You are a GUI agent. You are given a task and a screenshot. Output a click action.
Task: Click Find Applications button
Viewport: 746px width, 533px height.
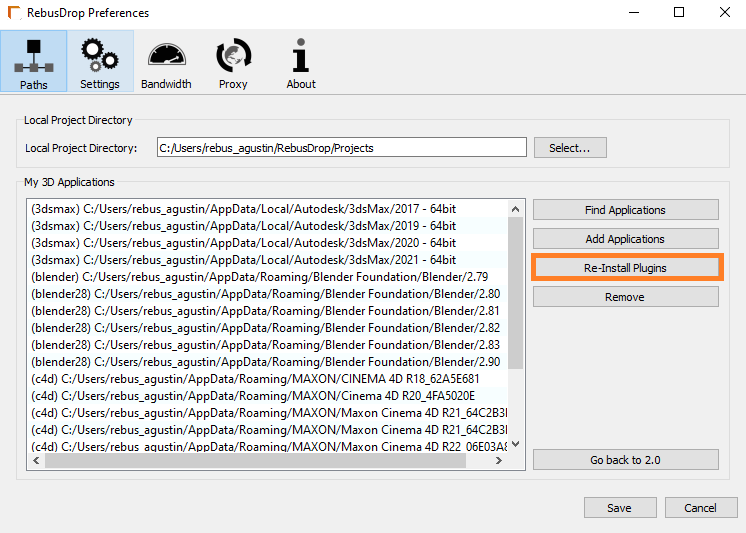pyautogui.click(x=625, y=210)
